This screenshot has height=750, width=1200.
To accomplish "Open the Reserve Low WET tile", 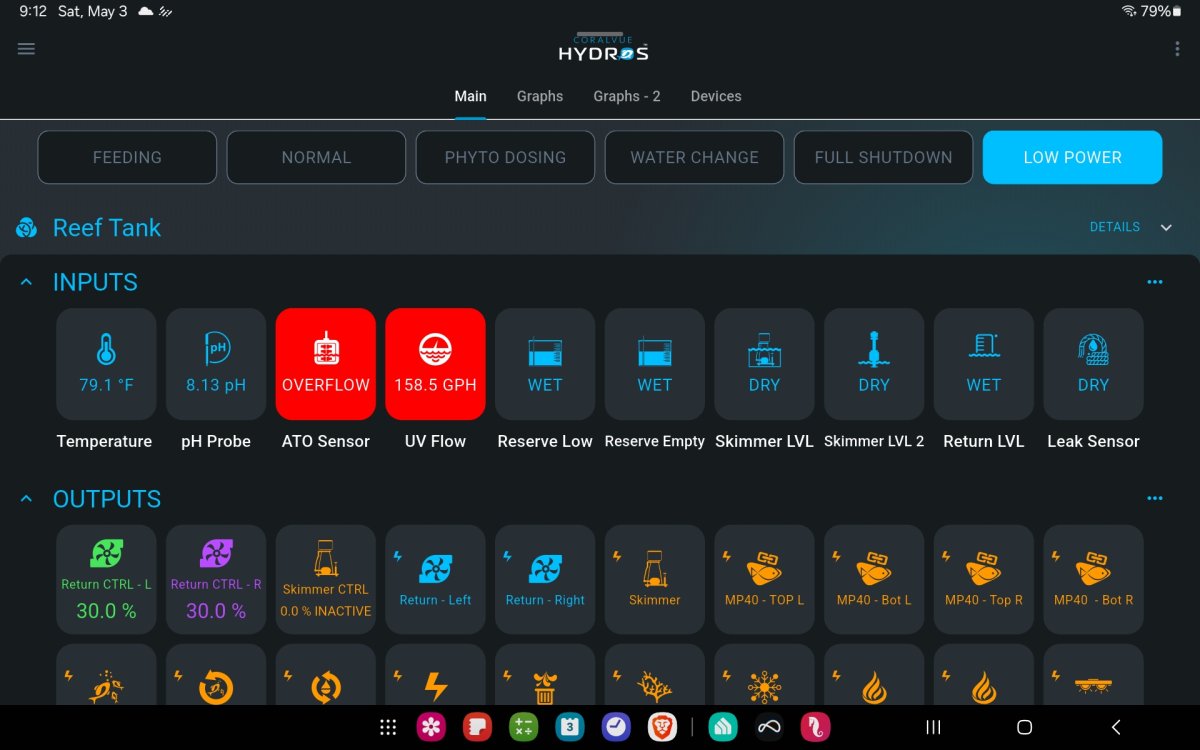I will point(545,363).
